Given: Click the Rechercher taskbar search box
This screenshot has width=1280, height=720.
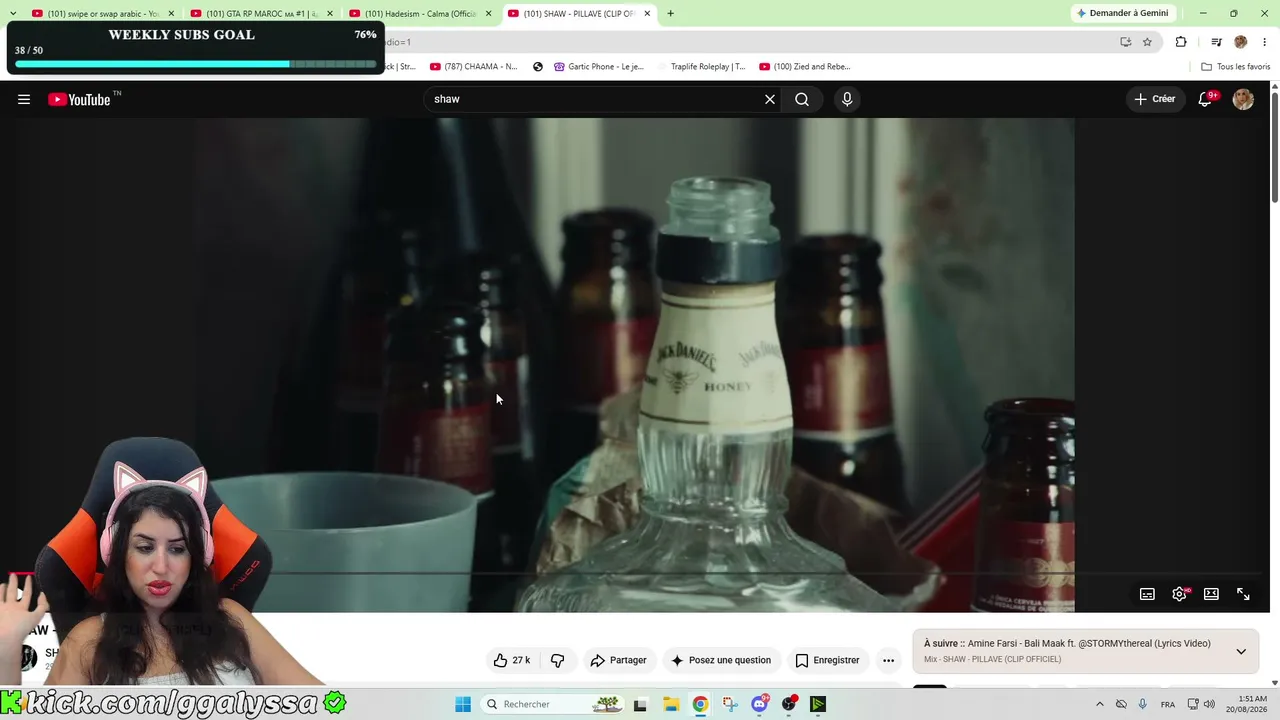Looking at the screenshot, I should click(x=551, y=704).
